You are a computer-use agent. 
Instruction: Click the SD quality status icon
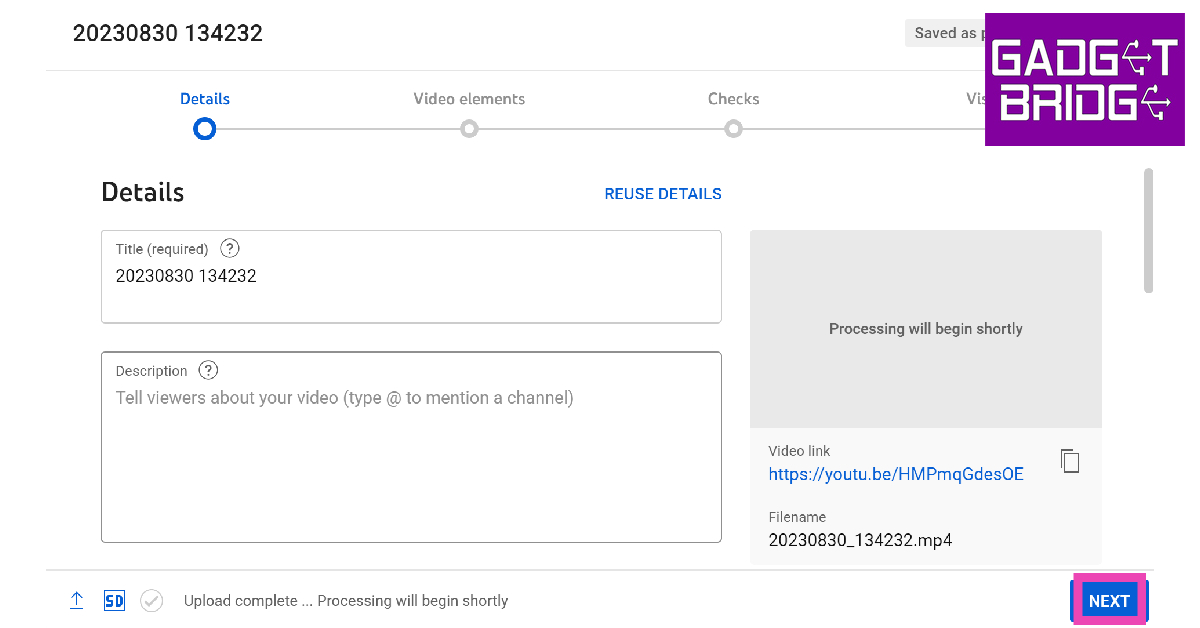114,600
